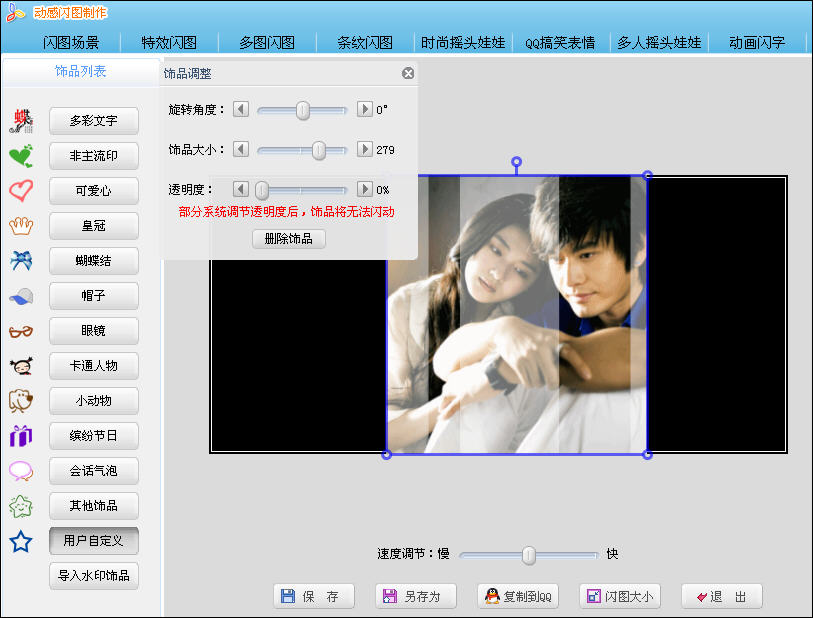Click the 导入水印饰品 button
The width and height of the screenshot is (813, 618).
pos(94,575)
